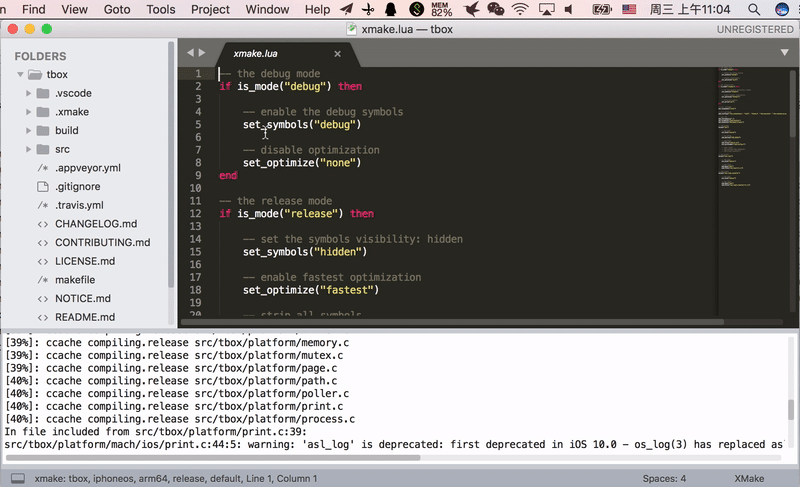Click the US flag input source icon

629,9
